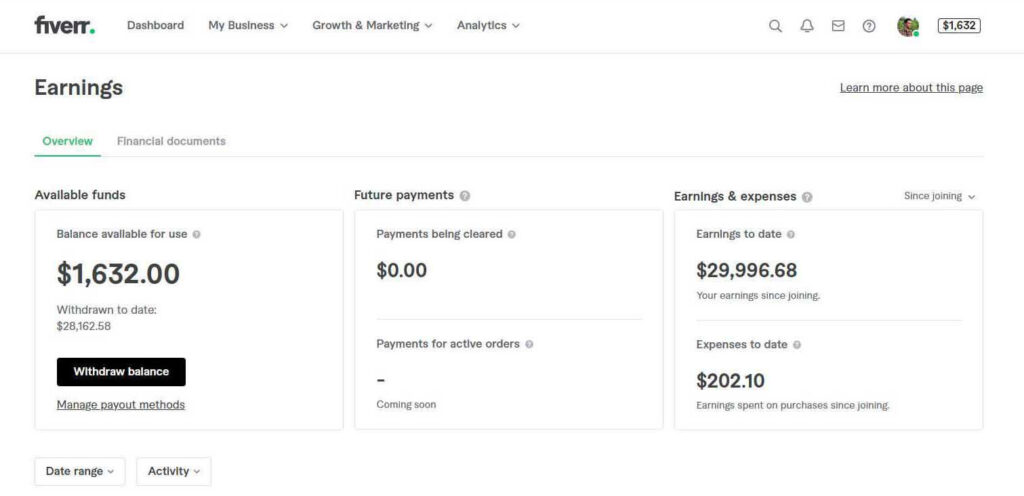This screenshot has height=496, width=1024.
Task: Click the Fiverr logo
Action: coord(65,25)
